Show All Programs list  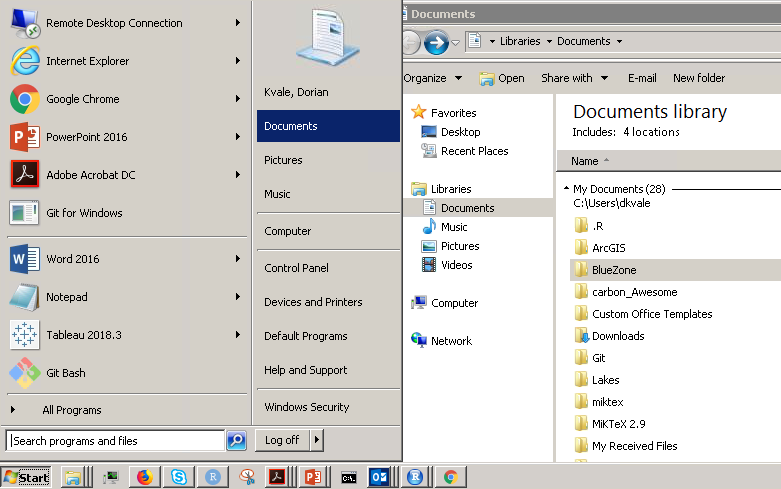click(x=72, y=410)
